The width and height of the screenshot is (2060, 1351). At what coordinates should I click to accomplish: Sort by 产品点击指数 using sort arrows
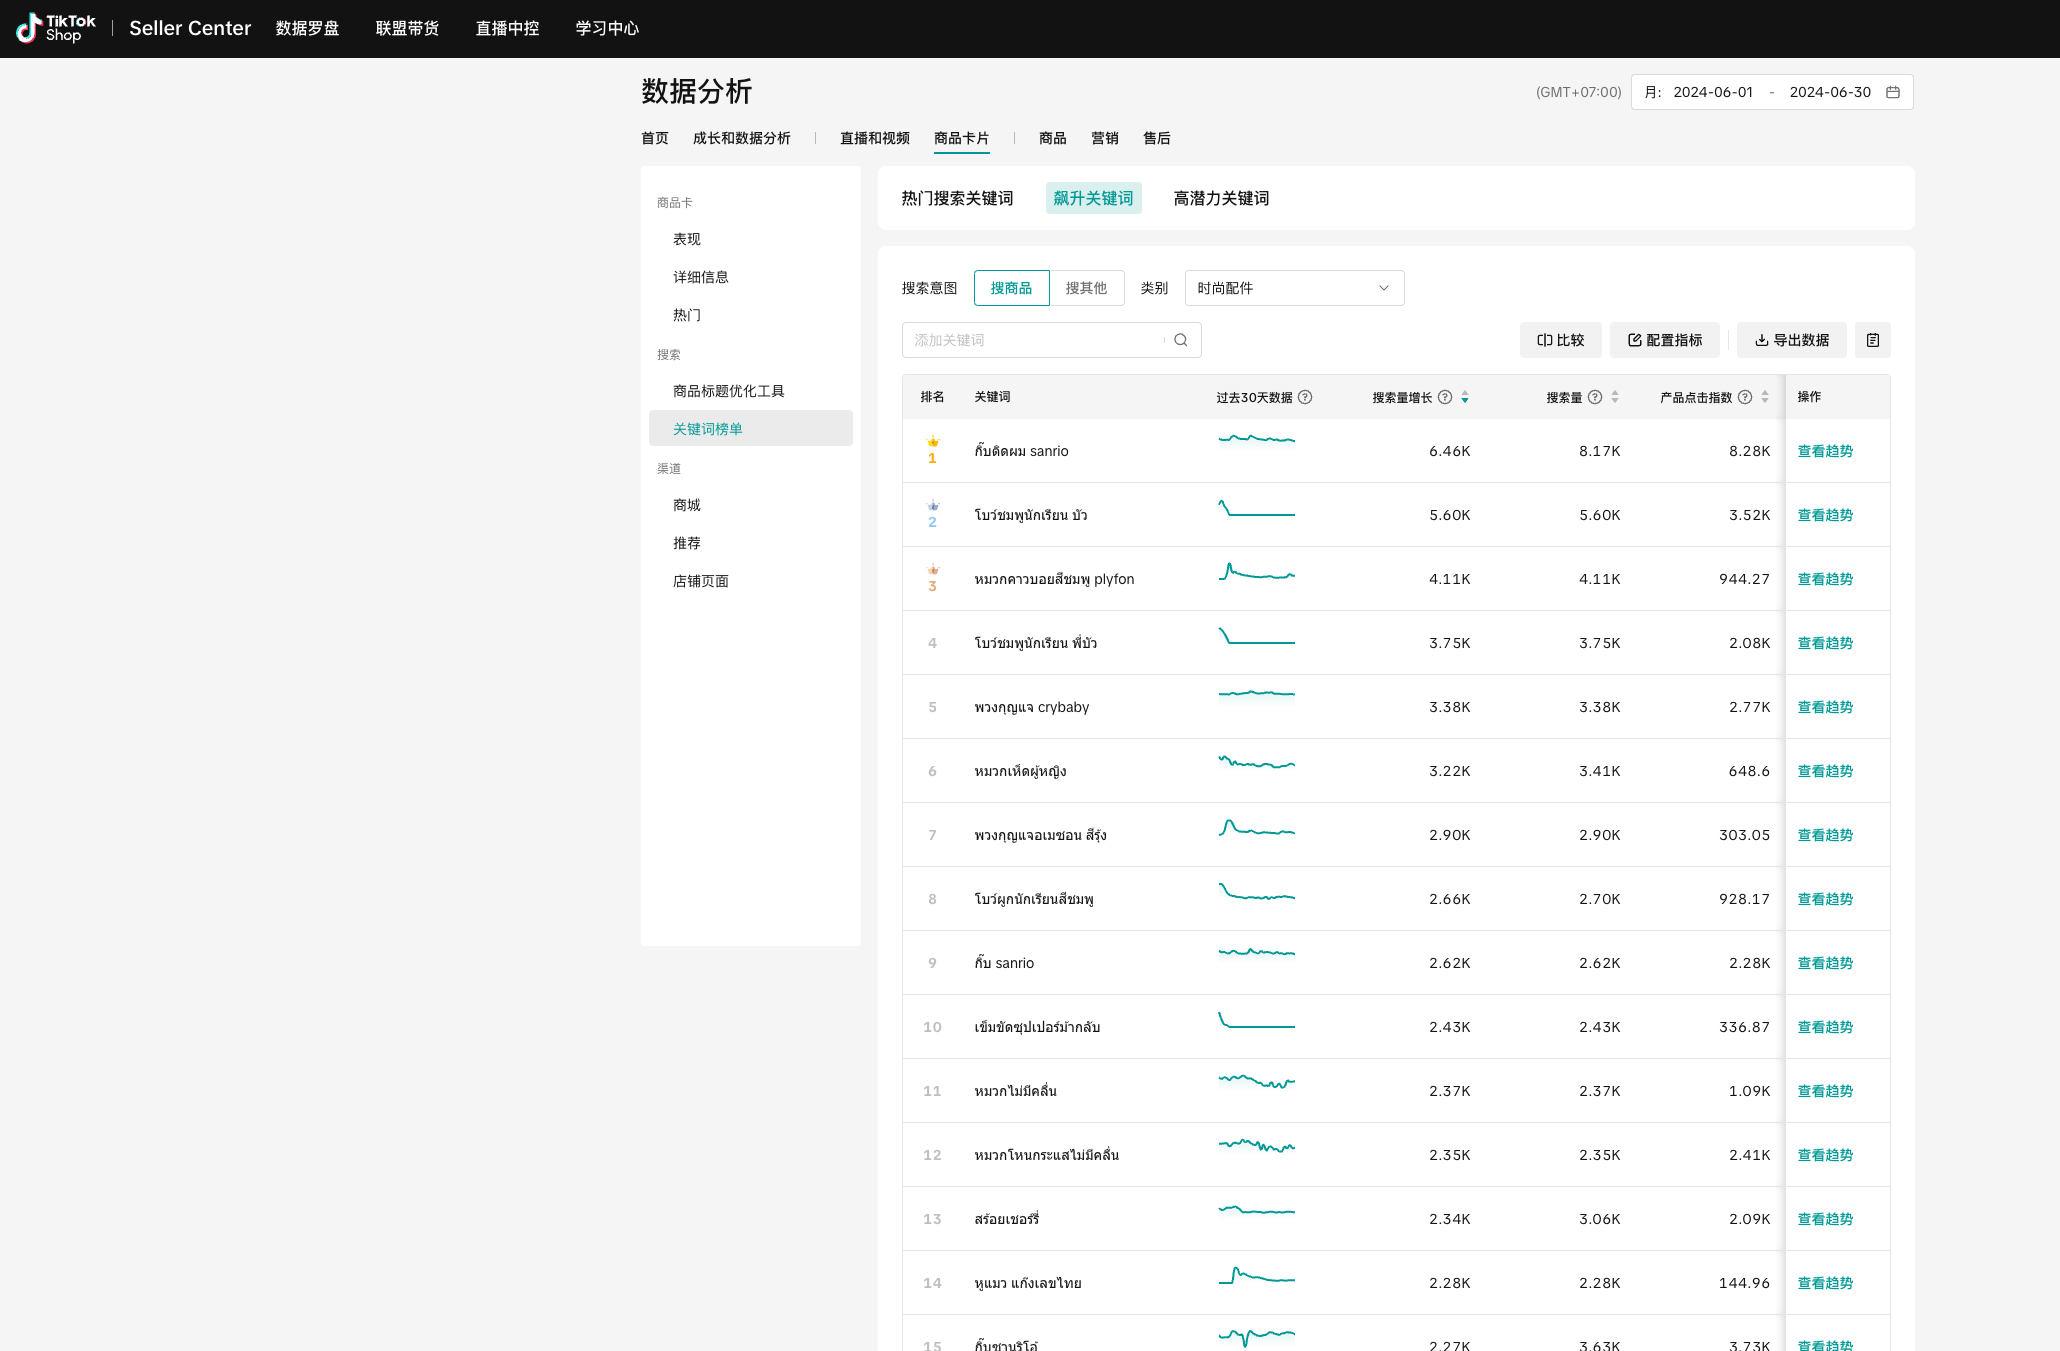[1765, 397]
